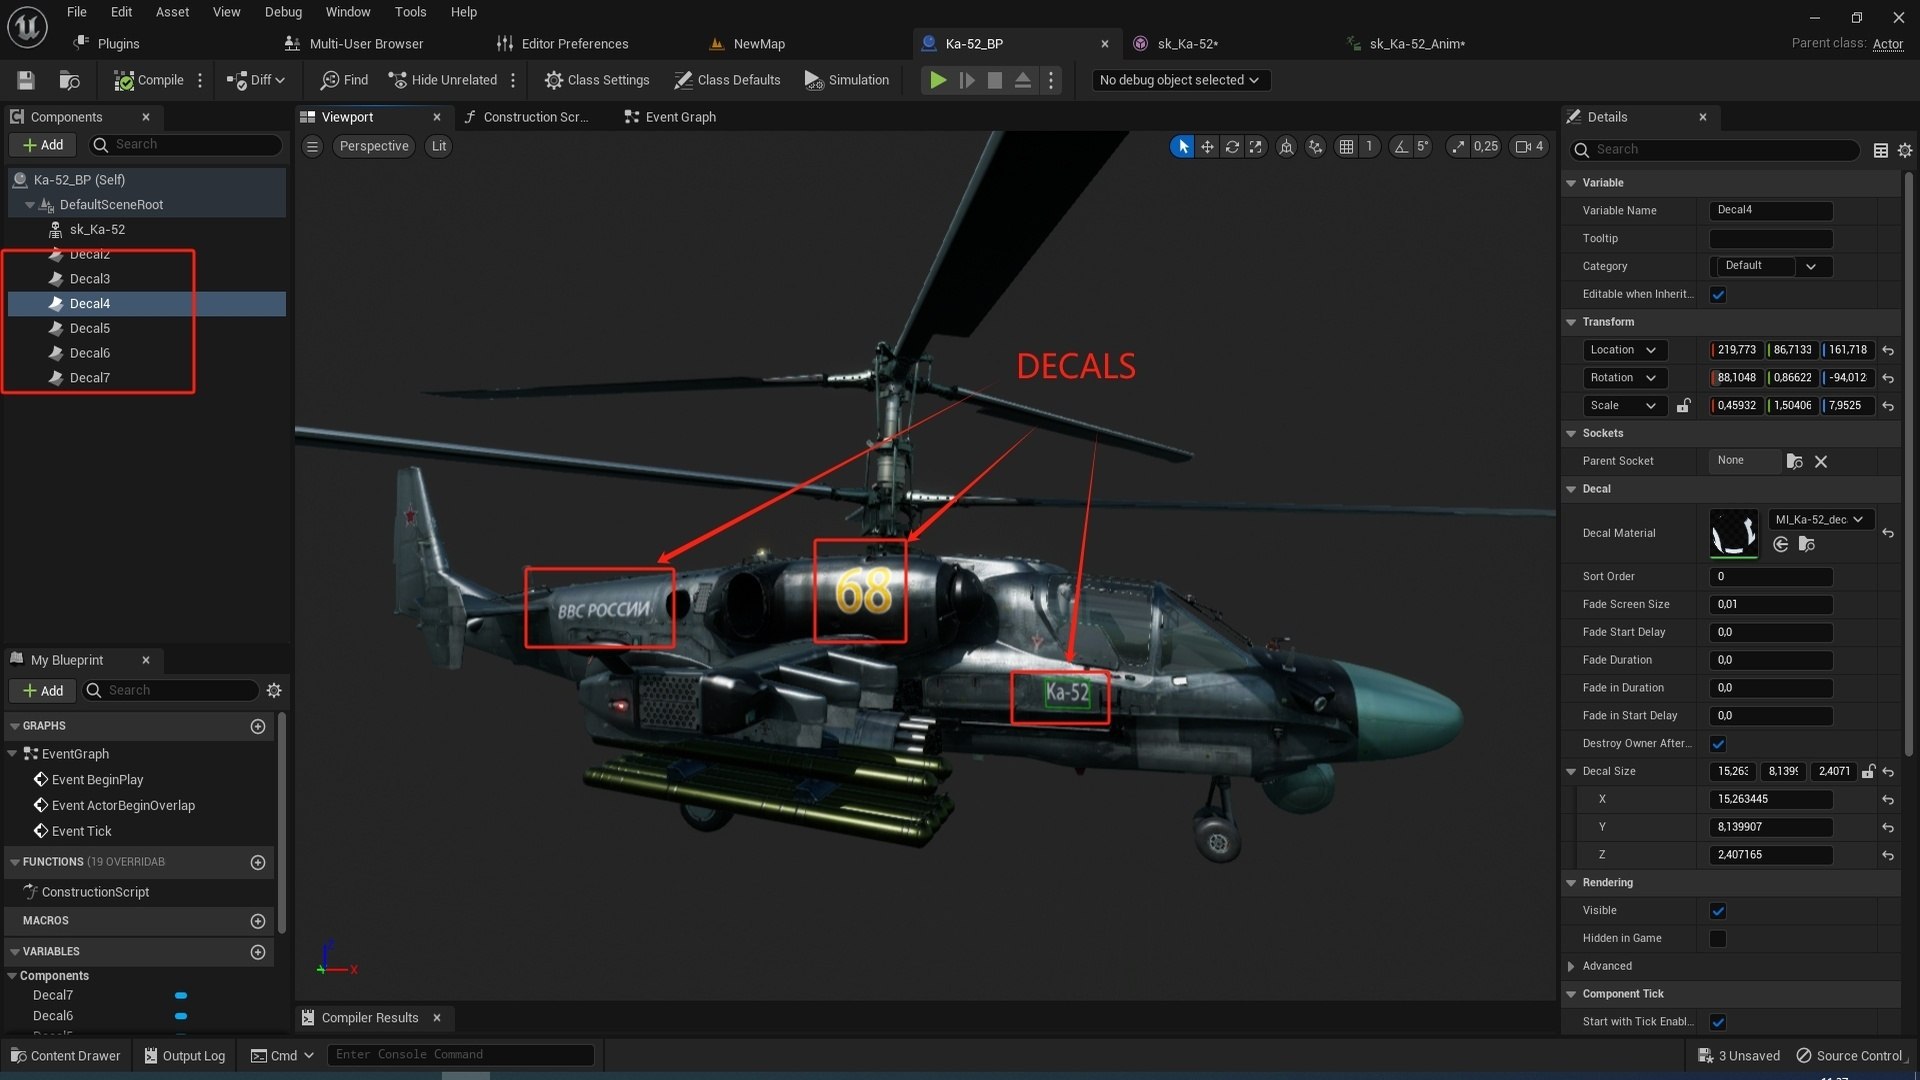Click the Browse to asset icon in toolbar
Image resolution: width=1920 pixels, height=1080 pixels.
(x=69, y=80)
